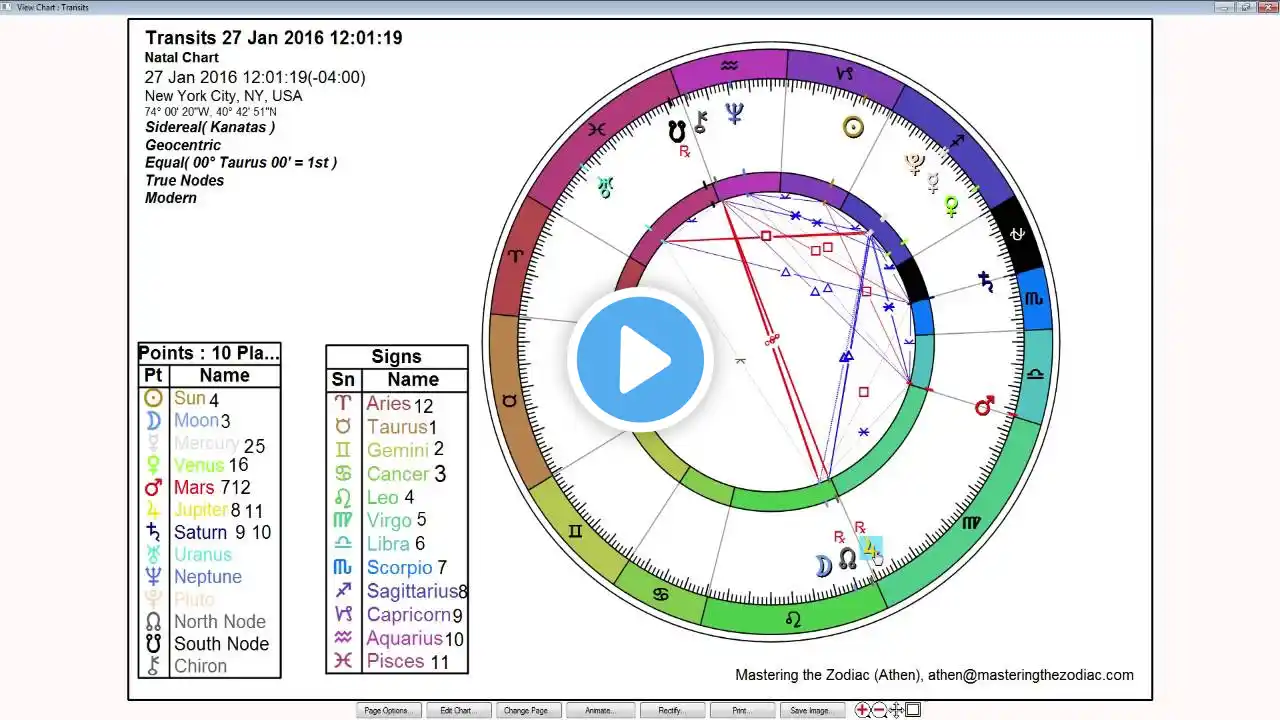Click 'Virgo' in the Signs table
The height and width of the screenshot is (720, 1280).
pyautogui.click(x=389, y=521)
